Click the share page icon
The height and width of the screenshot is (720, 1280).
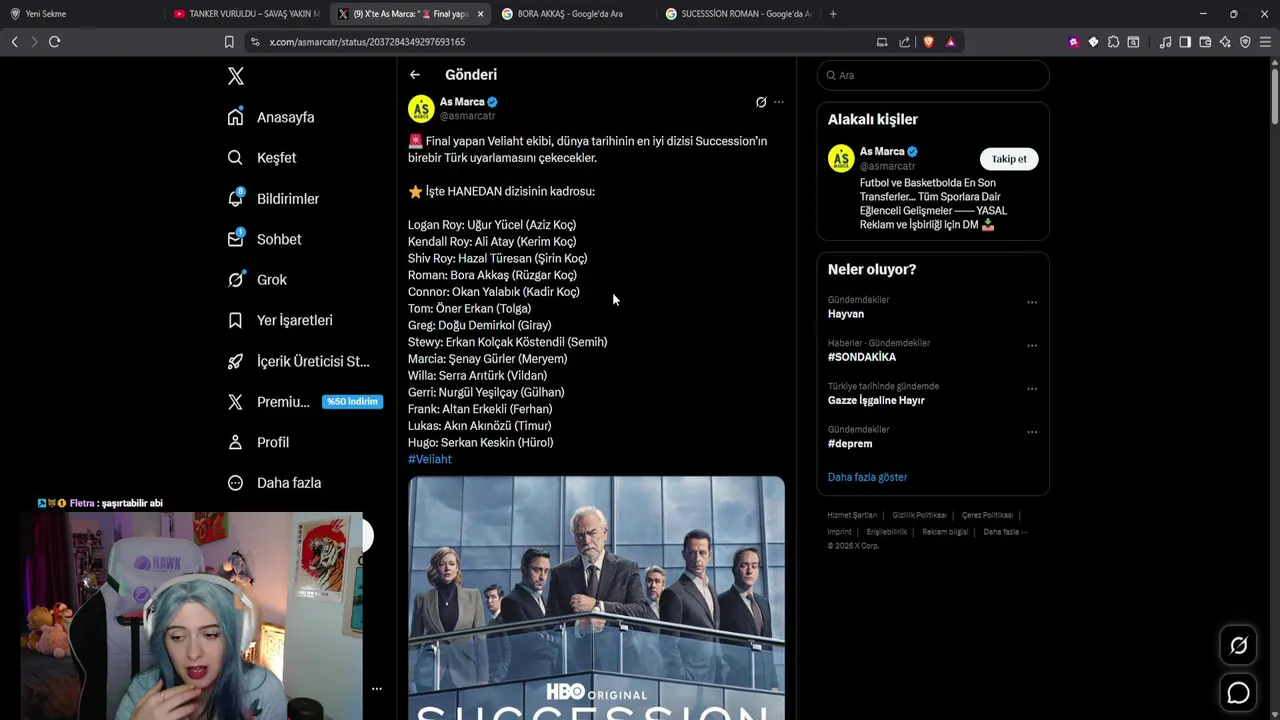click(x=905, y=42)
